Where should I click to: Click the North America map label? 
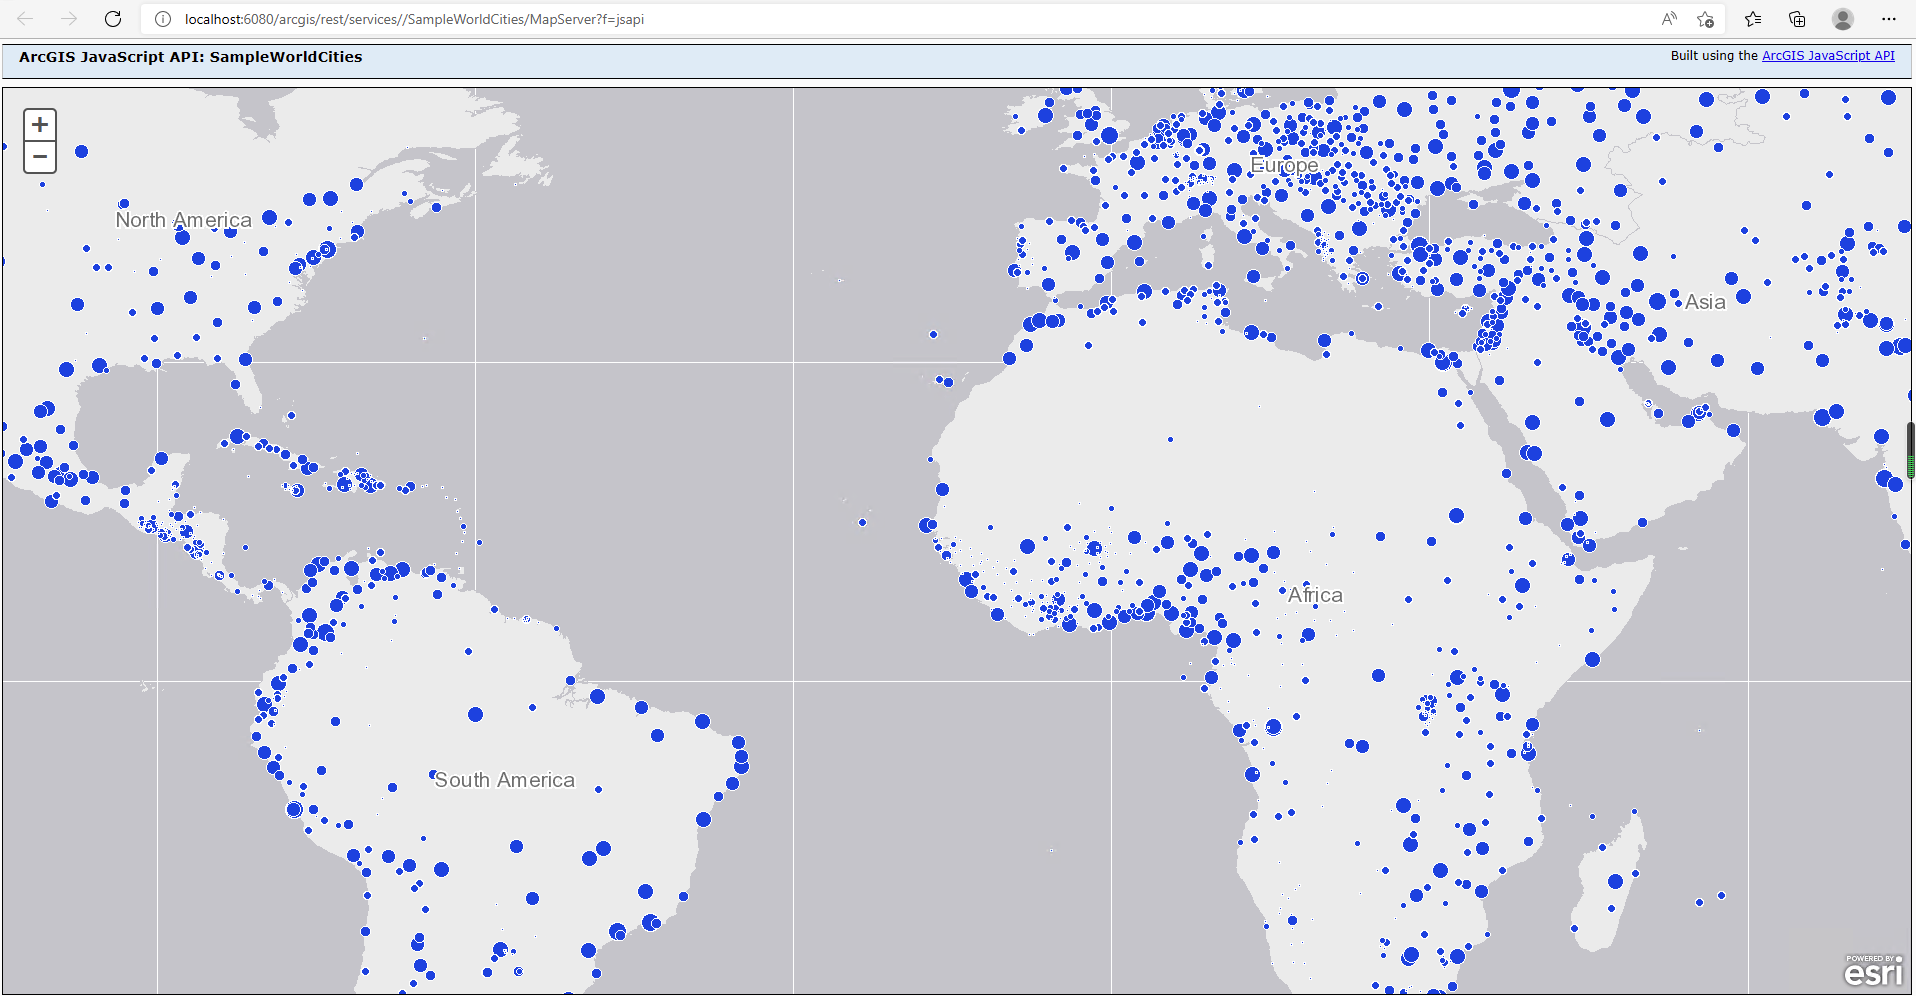pyautogui.click(x=184, y=220)
